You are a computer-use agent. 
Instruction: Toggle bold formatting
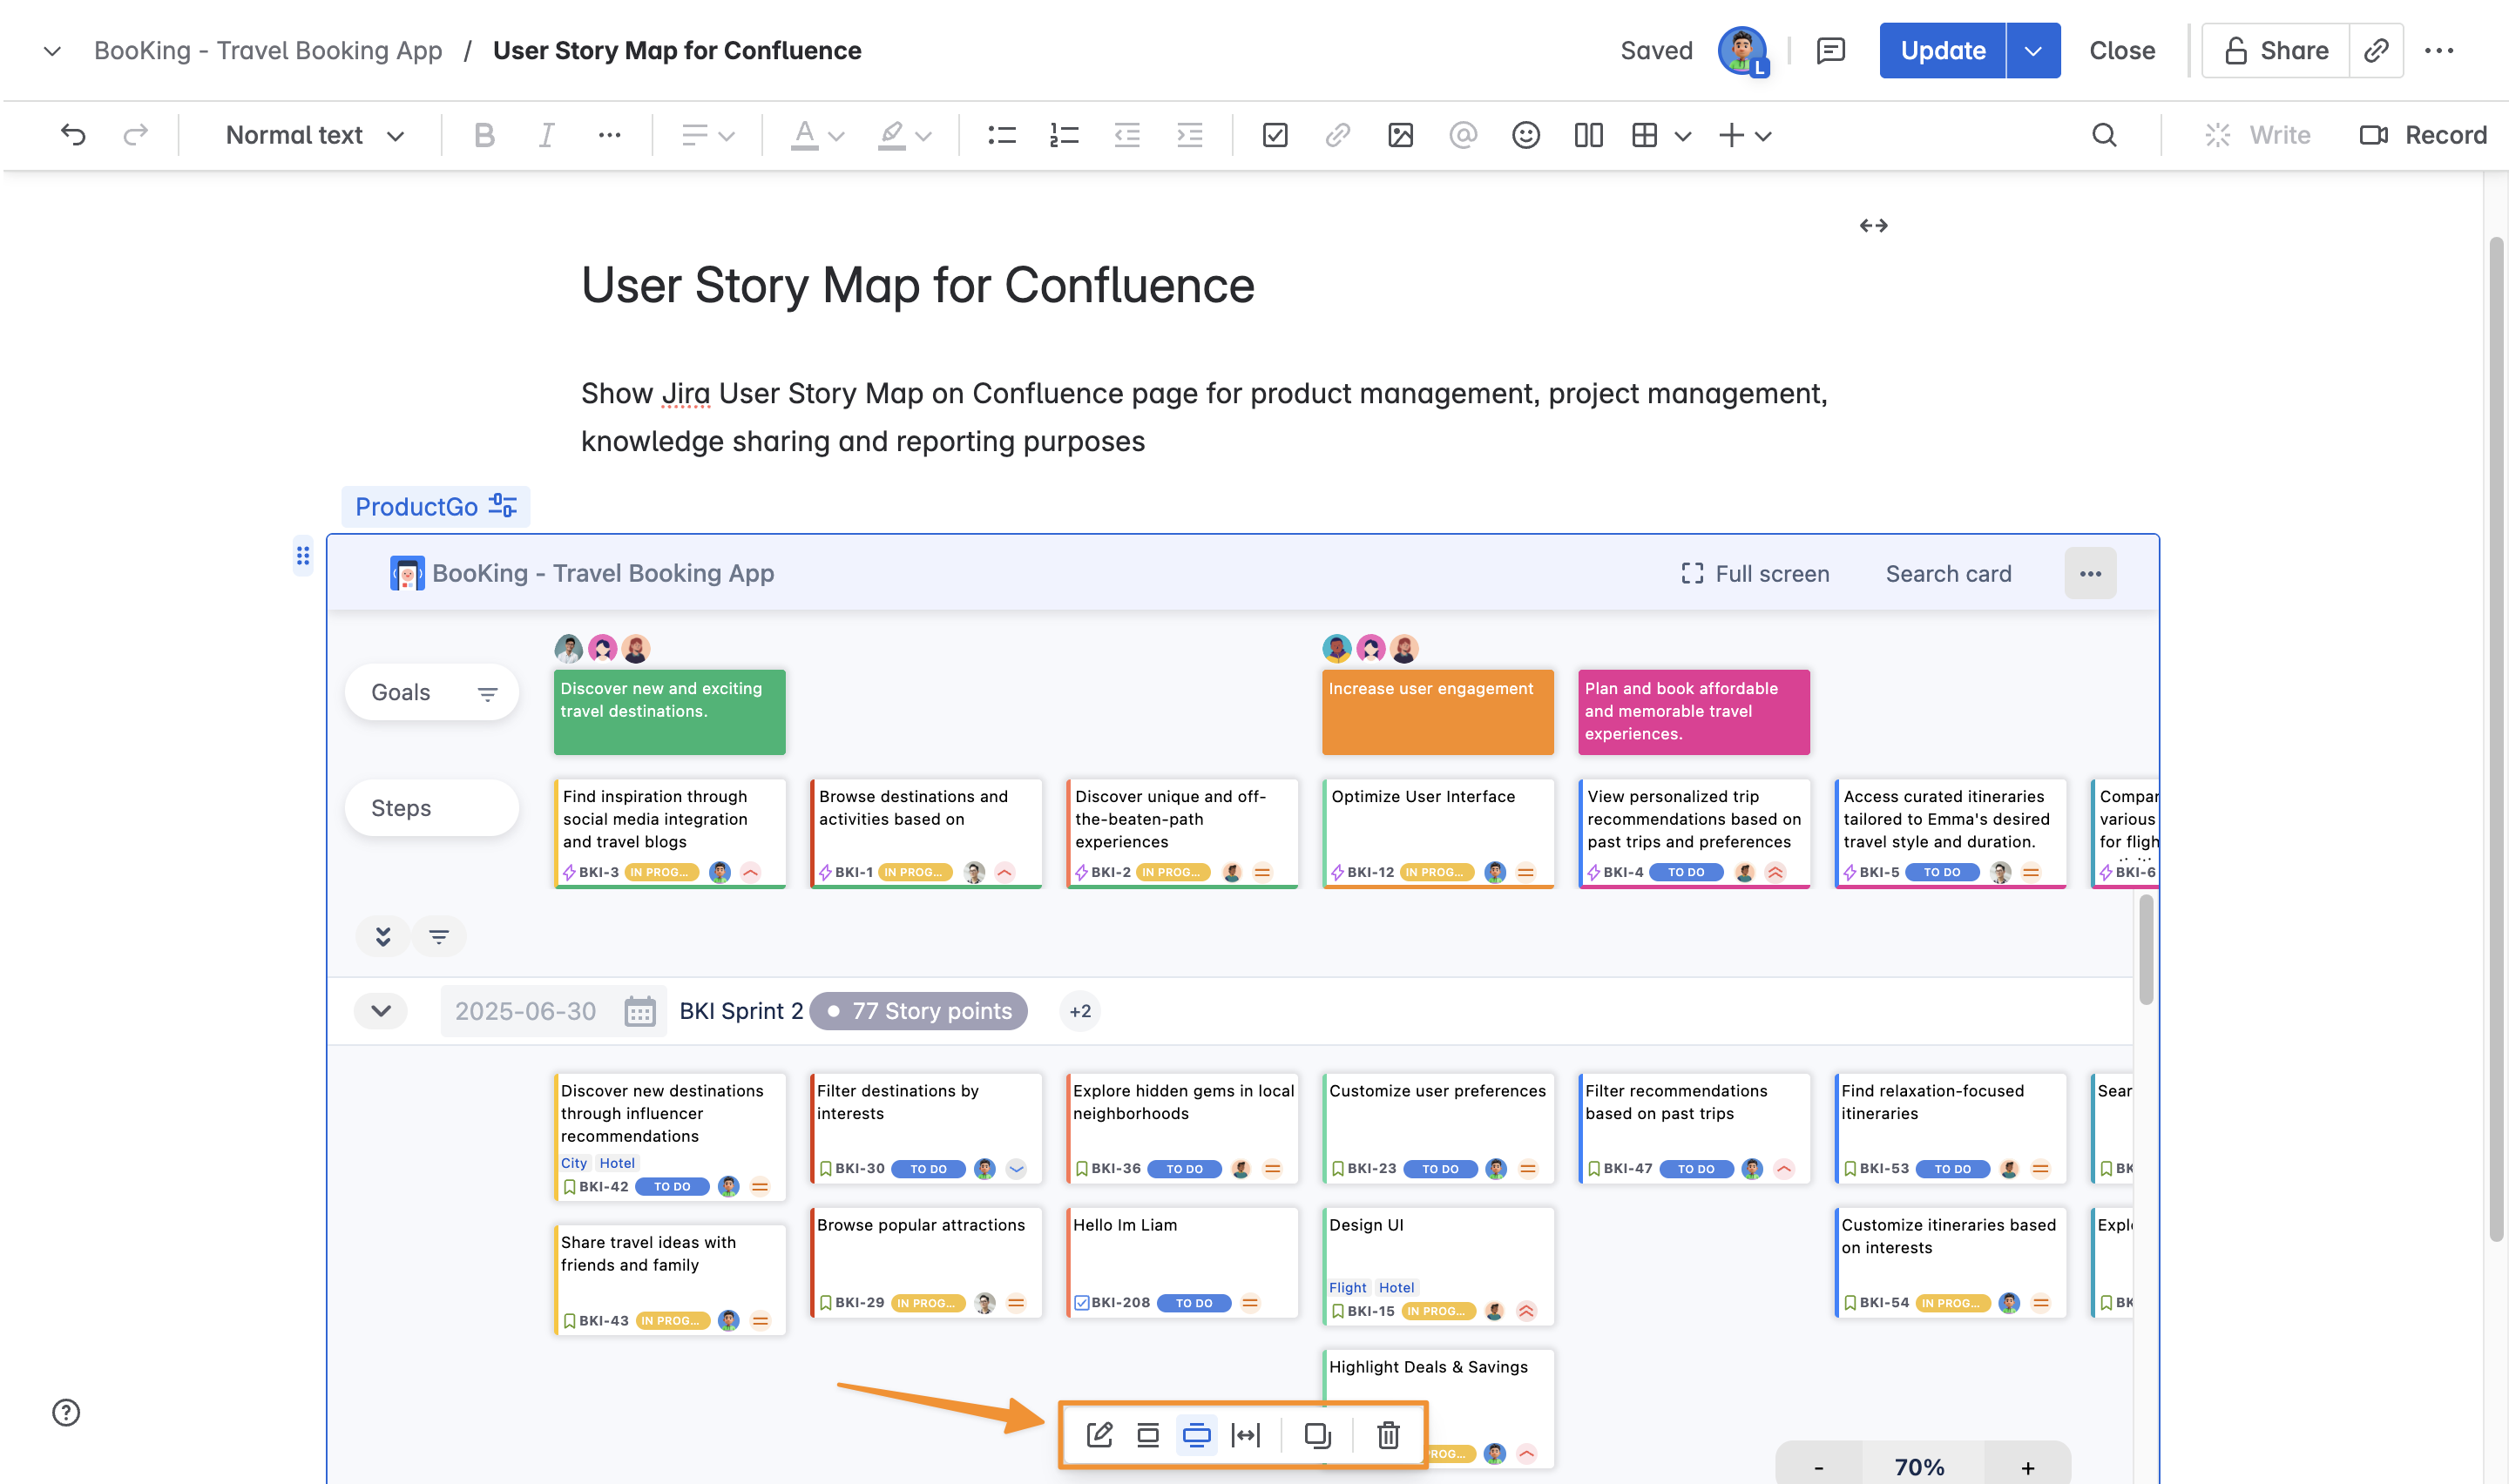(484, 135)
